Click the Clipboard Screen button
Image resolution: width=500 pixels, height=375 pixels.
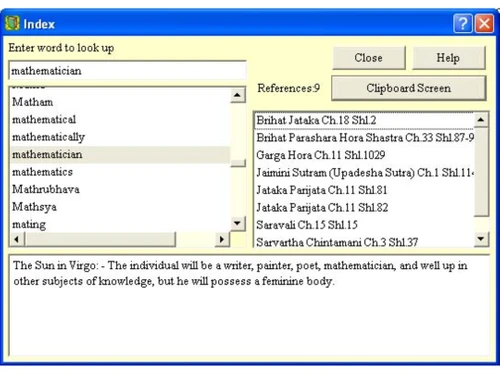pos(409,88)
